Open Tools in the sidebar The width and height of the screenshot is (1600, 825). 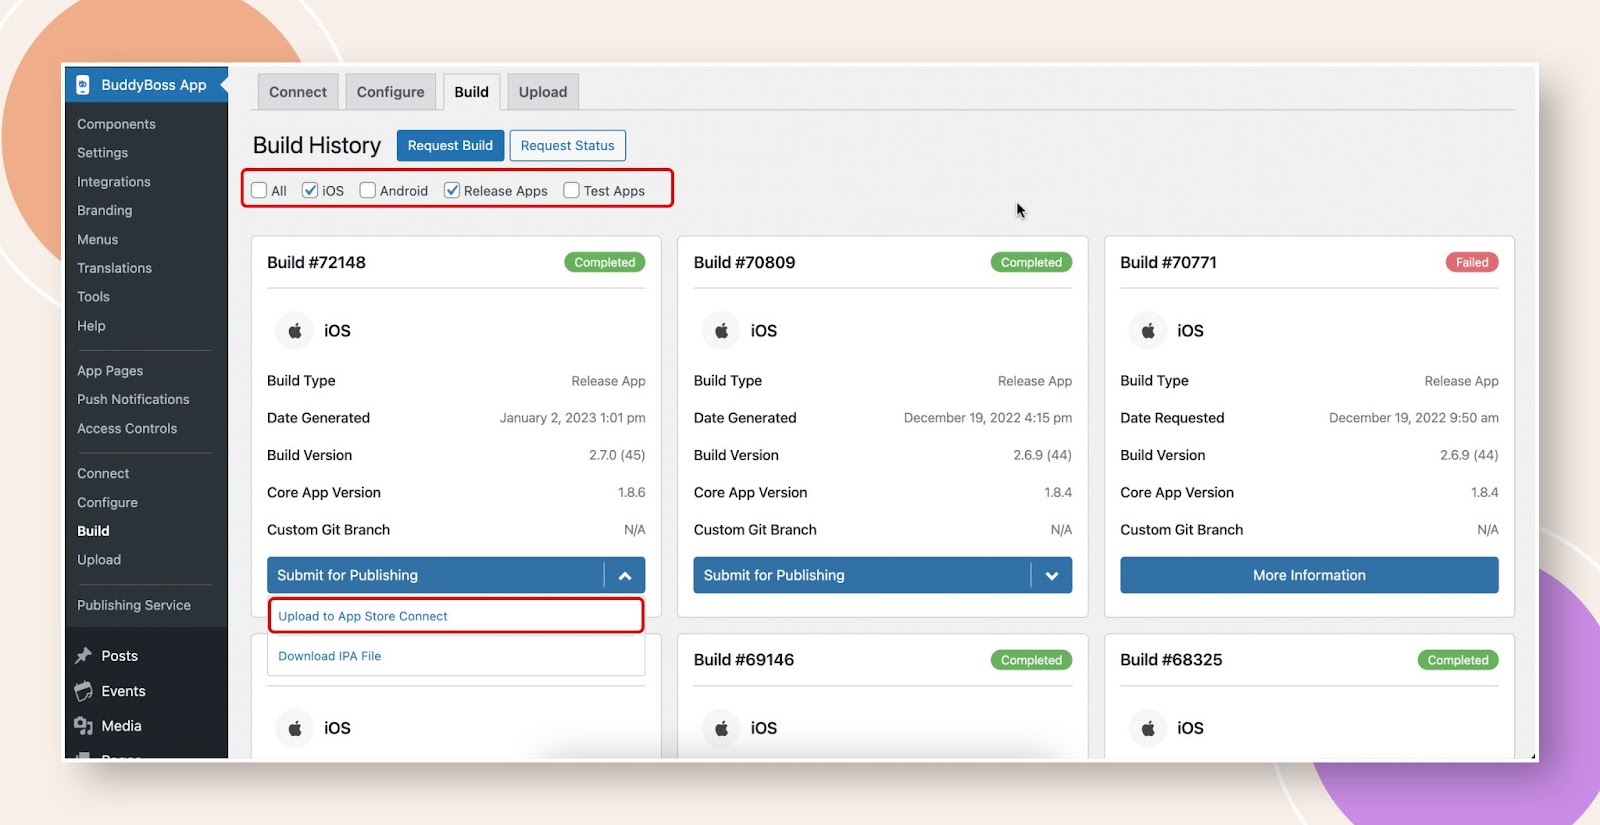coord(94,296)
